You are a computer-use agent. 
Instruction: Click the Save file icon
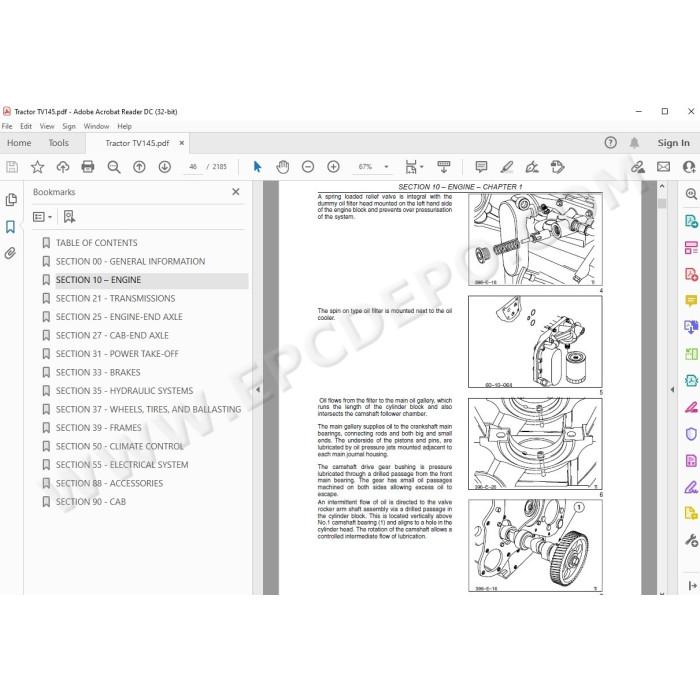12,167
